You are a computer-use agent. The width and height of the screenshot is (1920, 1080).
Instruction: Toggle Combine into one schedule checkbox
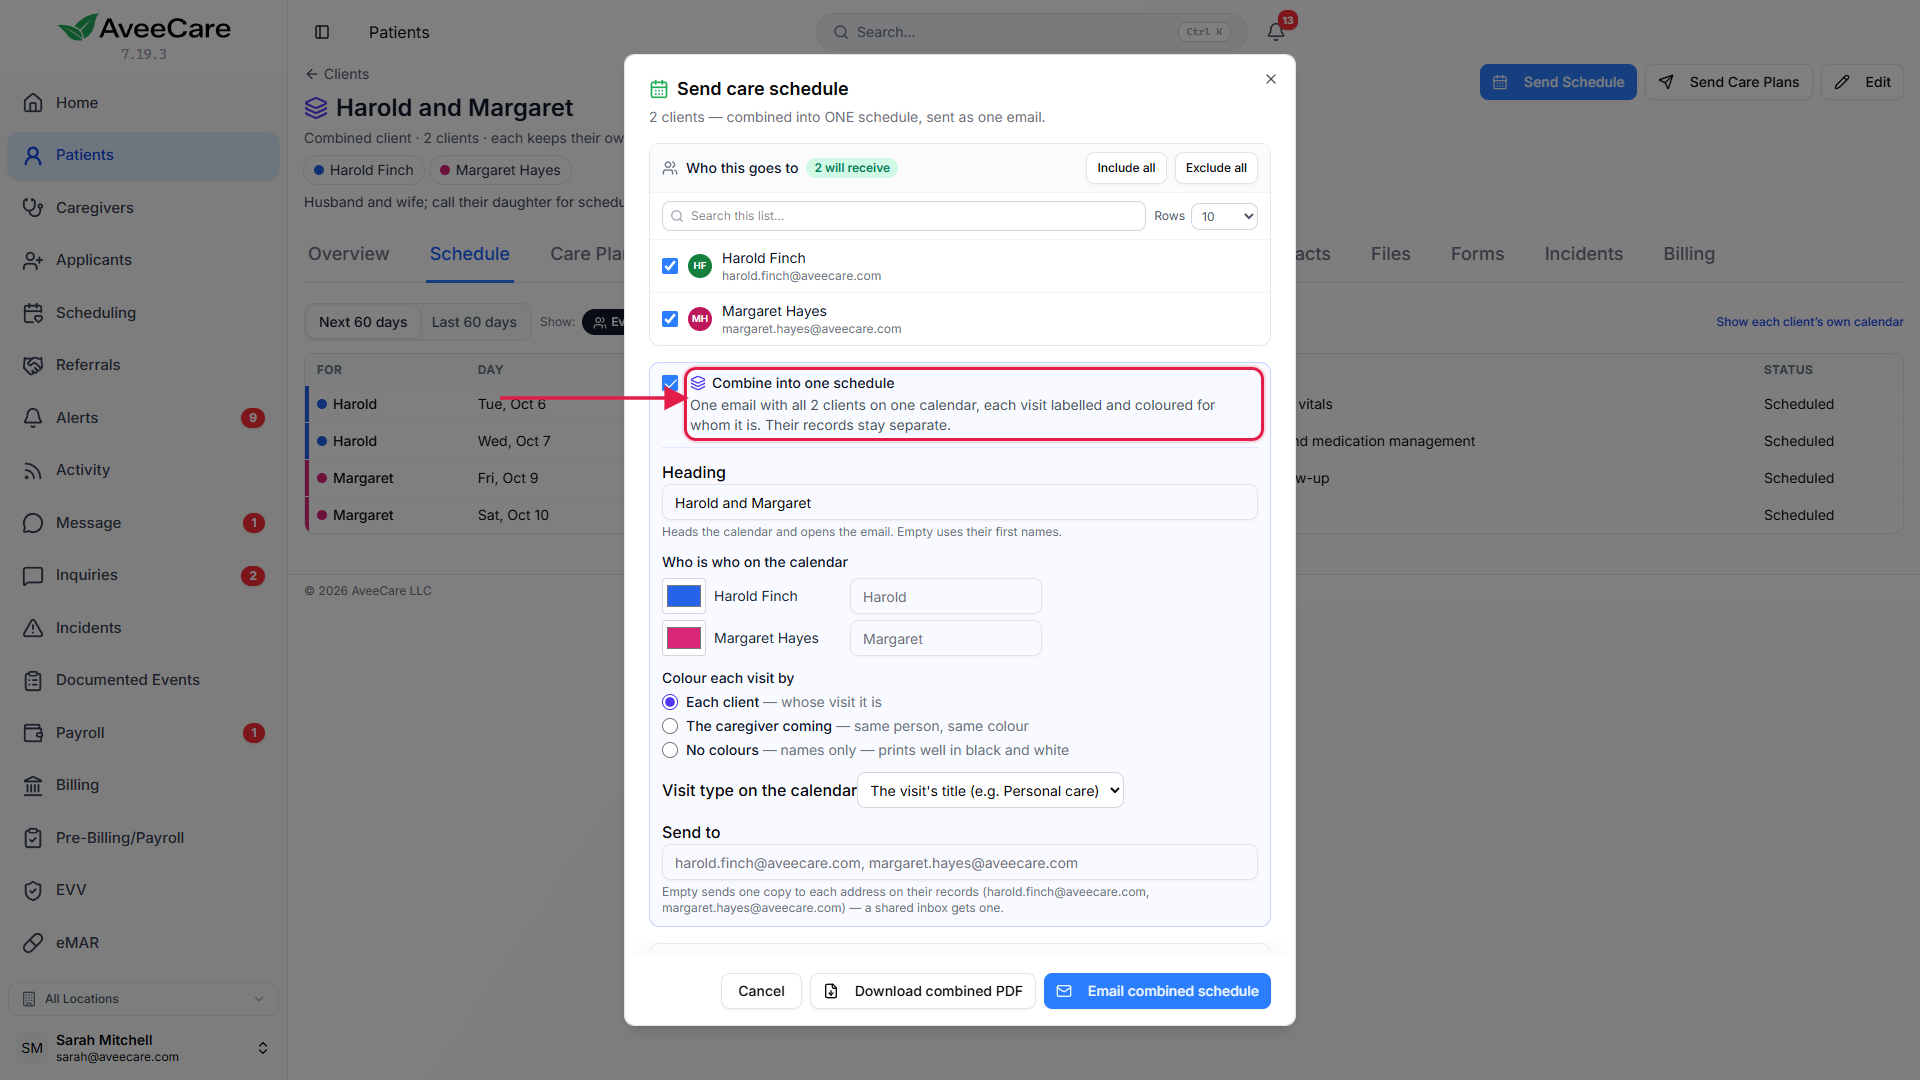coord(670,383)
